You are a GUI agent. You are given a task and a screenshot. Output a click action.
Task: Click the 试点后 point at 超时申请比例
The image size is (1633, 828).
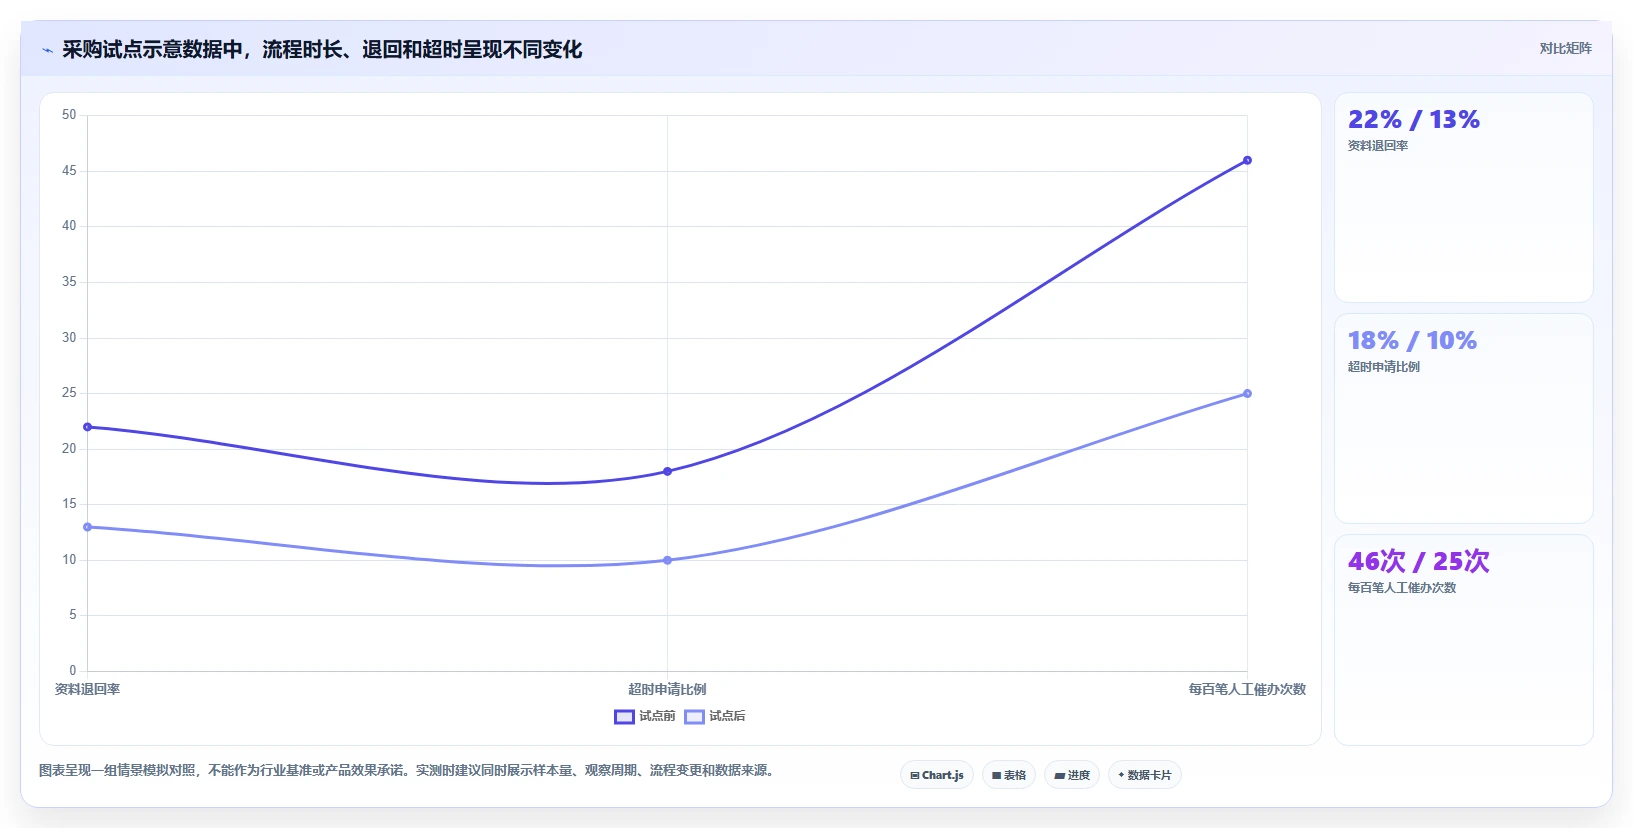667,560
